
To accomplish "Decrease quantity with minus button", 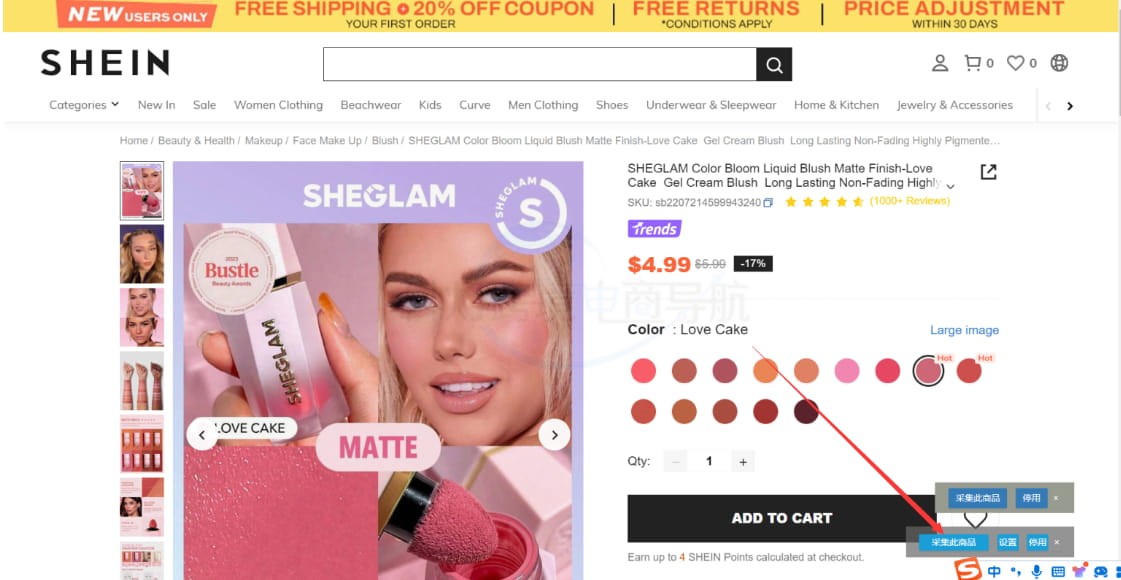I will tap(675, 462).
